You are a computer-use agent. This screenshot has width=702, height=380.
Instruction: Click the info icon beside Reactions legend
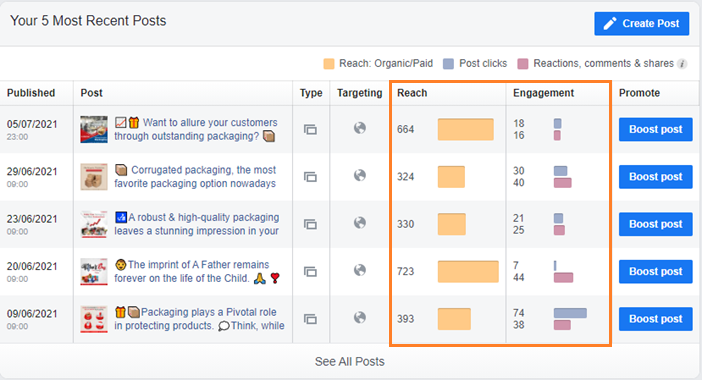(682, 64)
